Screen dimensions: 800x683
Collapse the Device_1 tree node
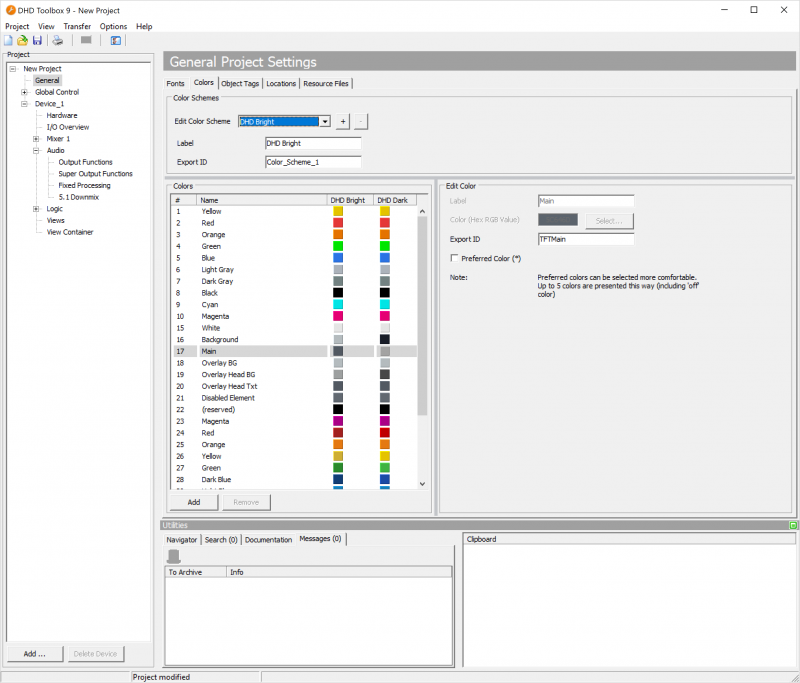tap(24, 104)
